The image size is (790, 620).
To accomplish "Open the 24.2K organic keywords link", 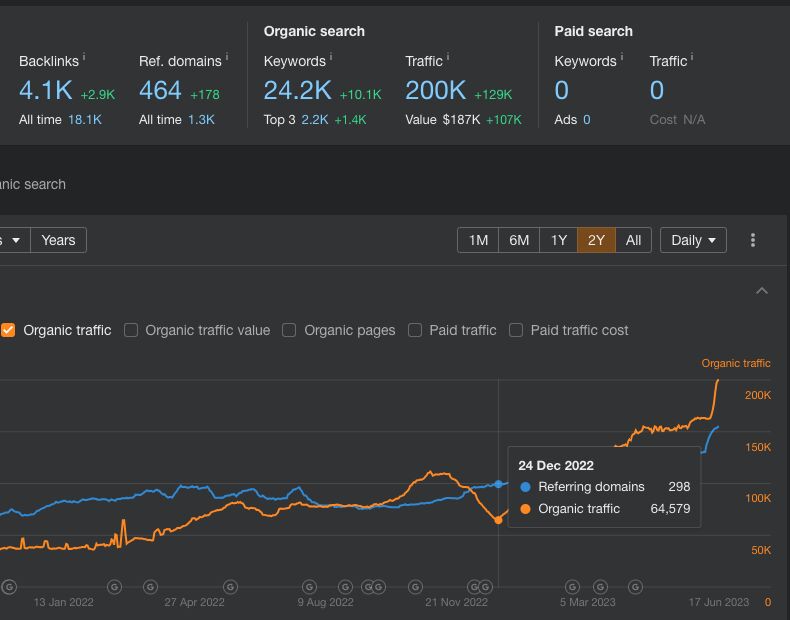I will (297, 91).
